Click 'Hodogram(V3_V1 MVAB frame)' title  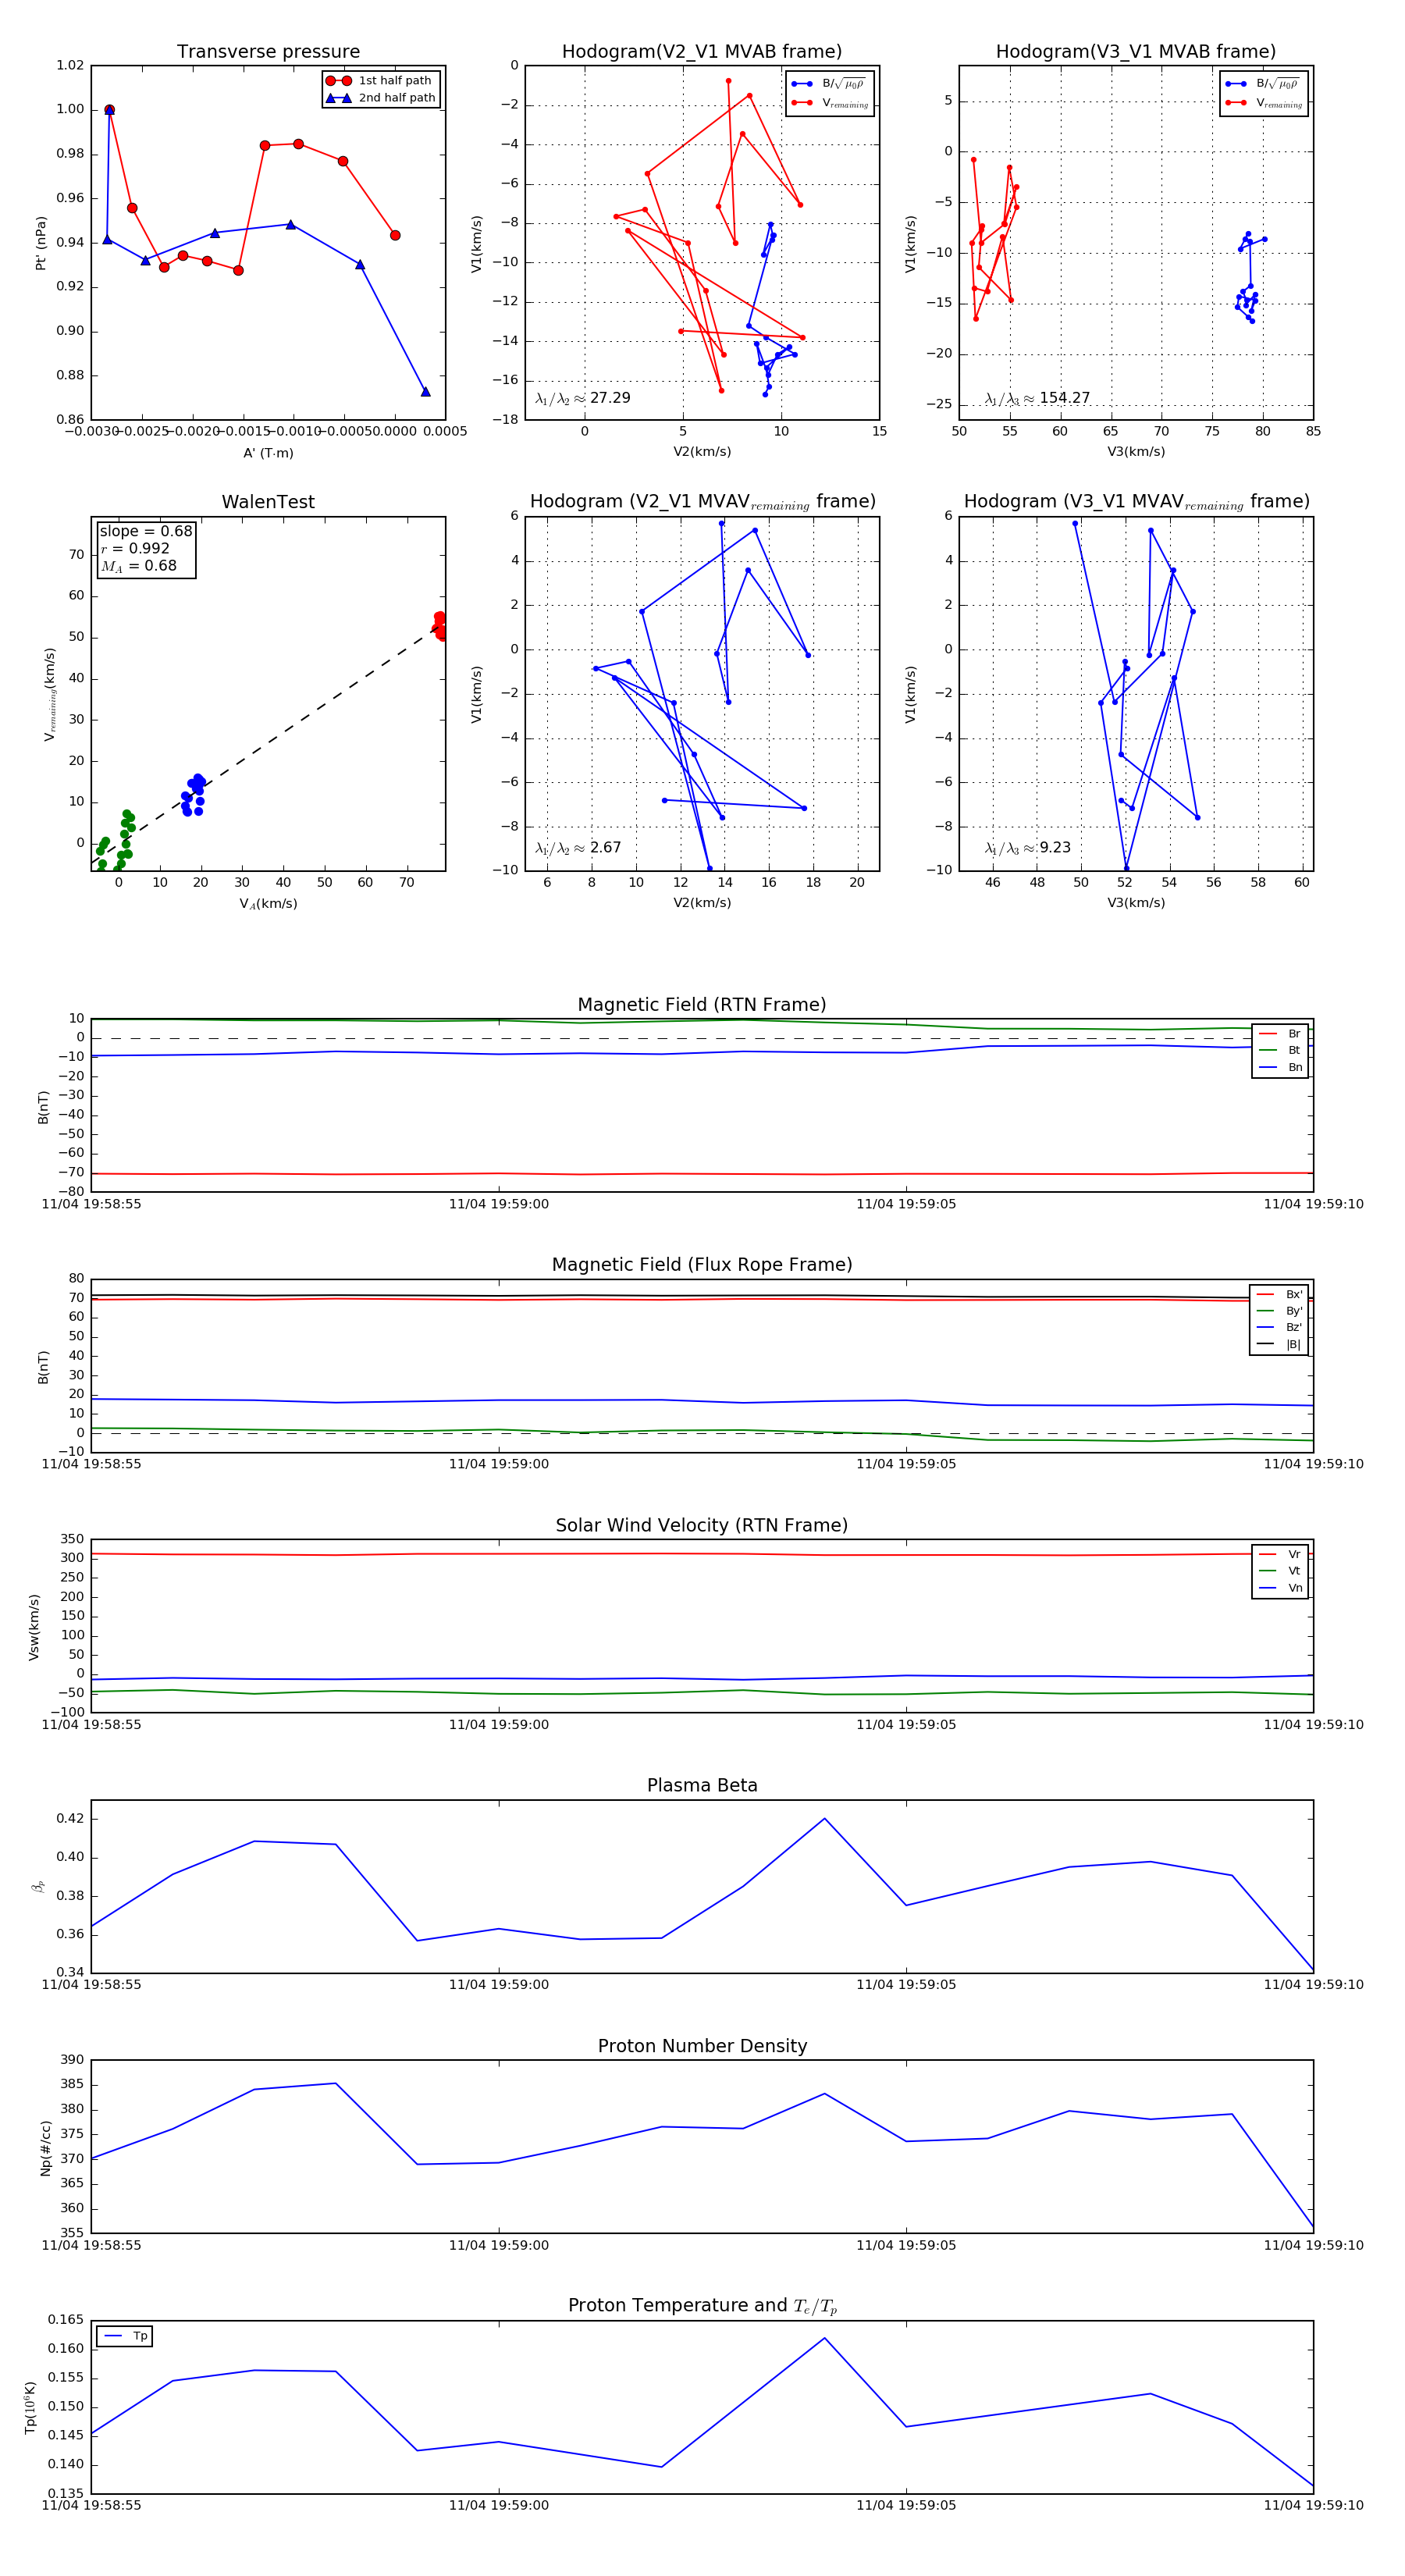point(1136,52)
